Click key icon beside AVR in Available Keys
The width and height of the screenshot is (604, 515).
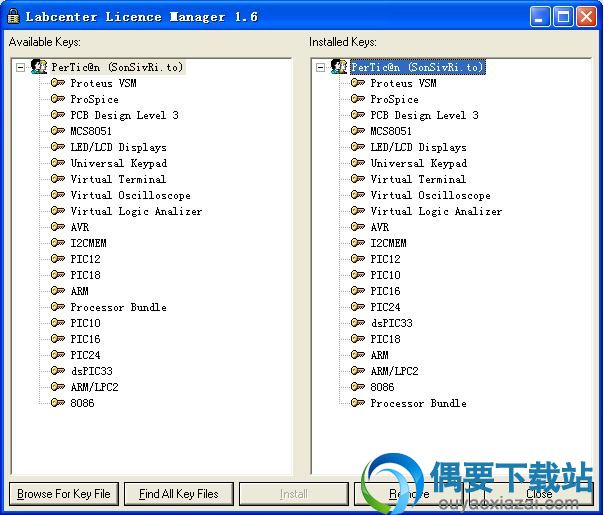point(58,227)
